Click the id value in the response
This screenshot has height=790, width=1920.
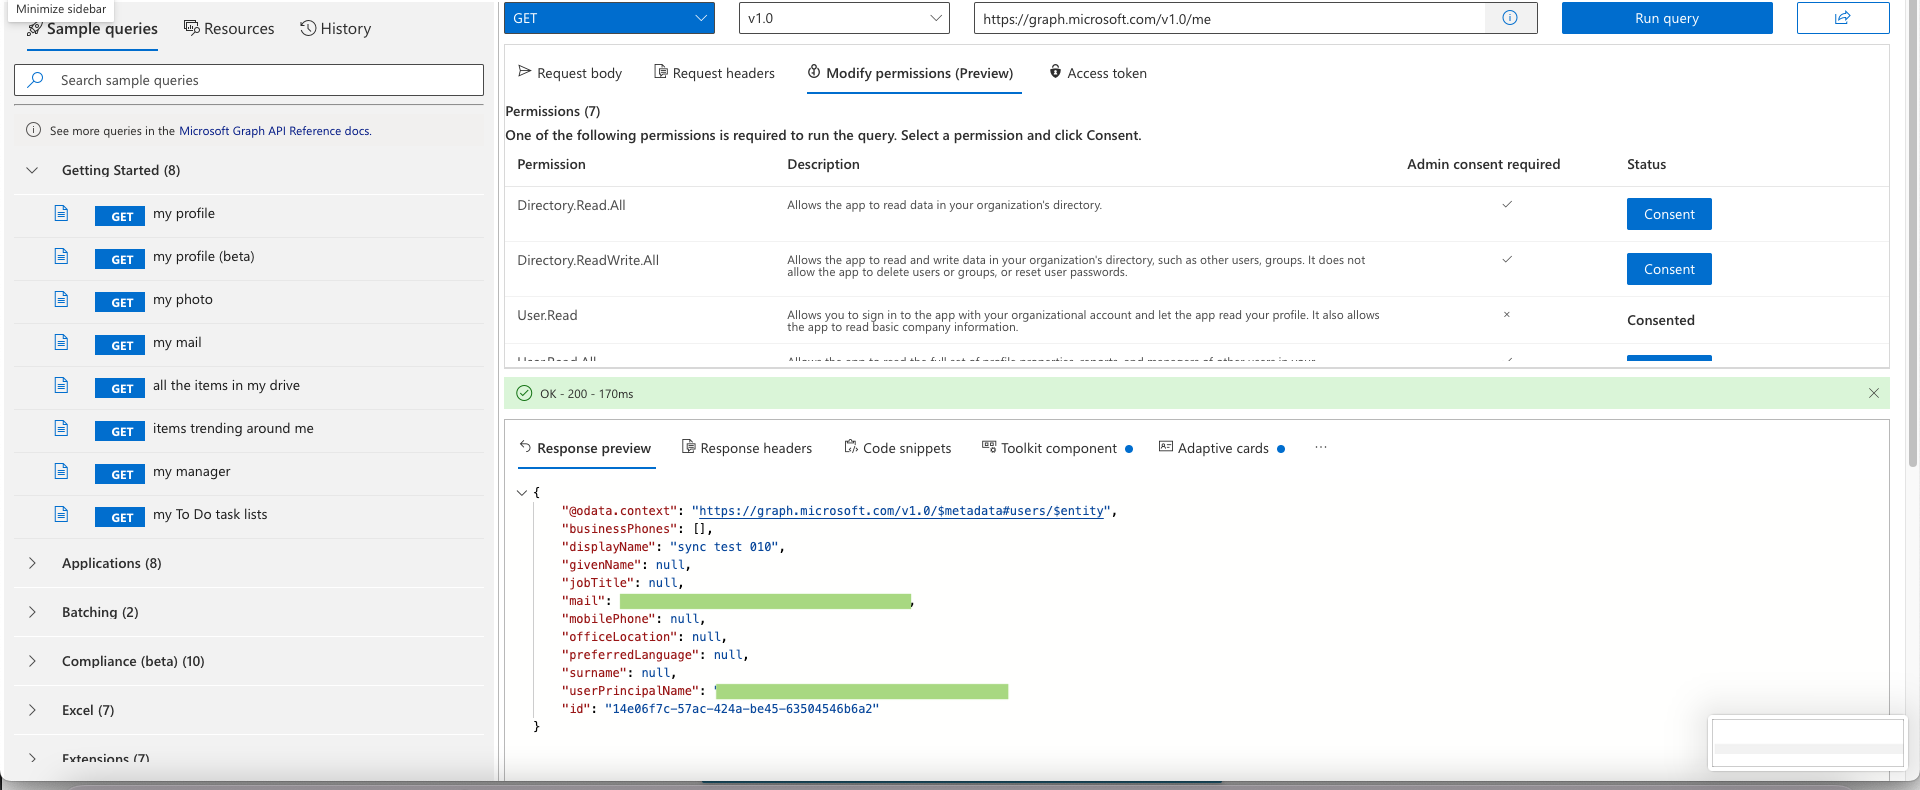coord(741,709)
